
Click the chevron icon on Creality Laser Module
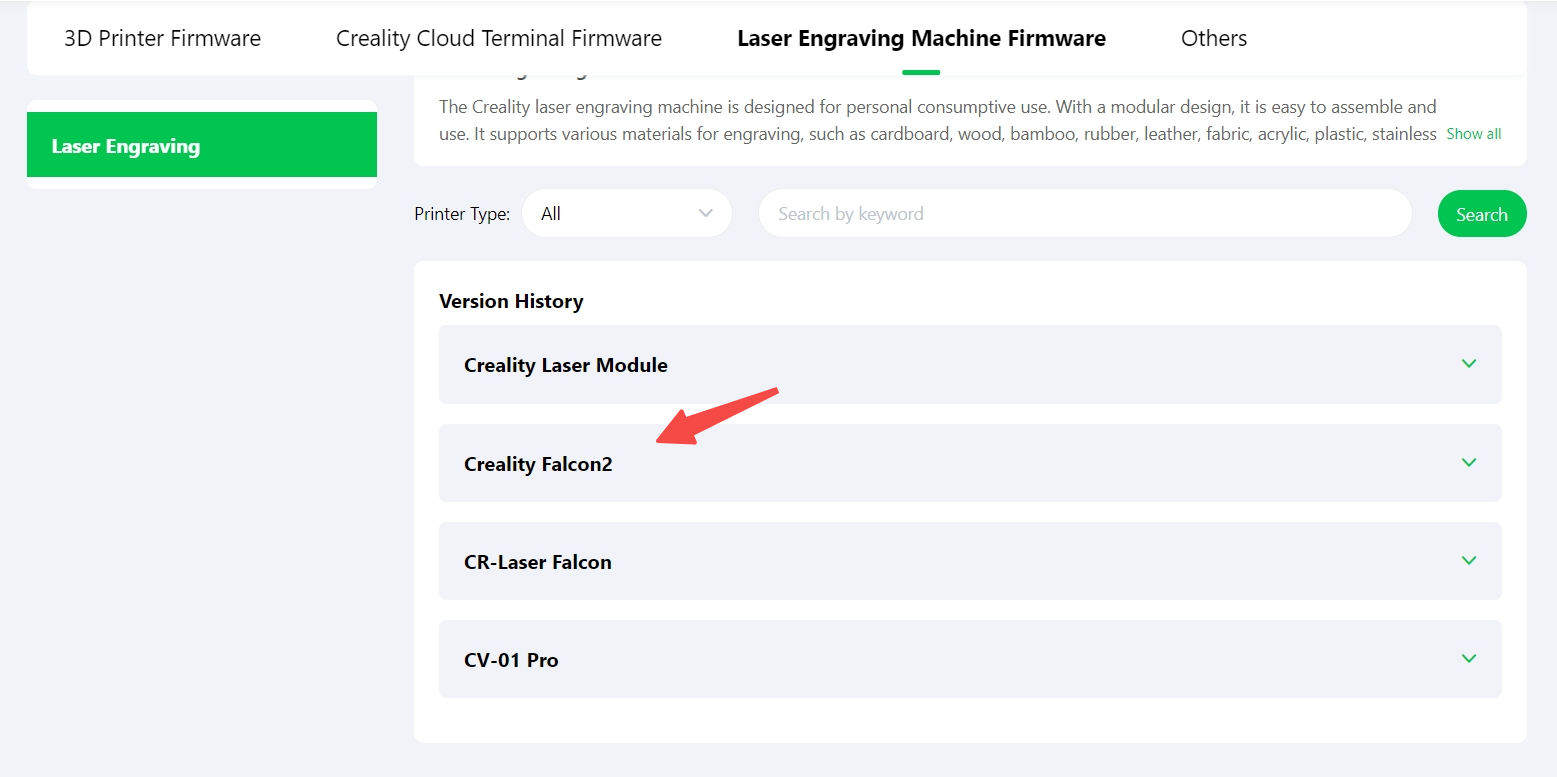click(x=1468, y=363)
